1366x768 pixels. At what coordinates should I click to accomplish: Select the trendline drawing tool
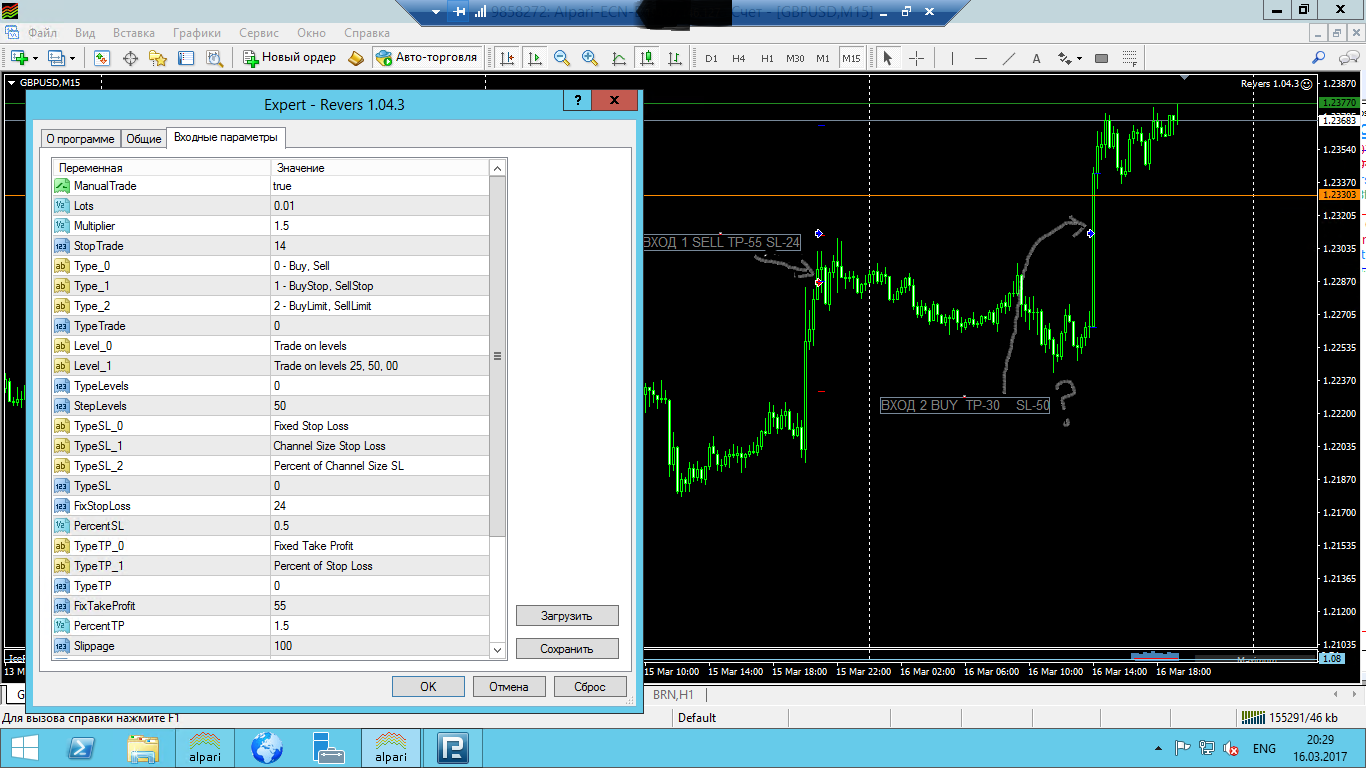tap(1009, 58)
